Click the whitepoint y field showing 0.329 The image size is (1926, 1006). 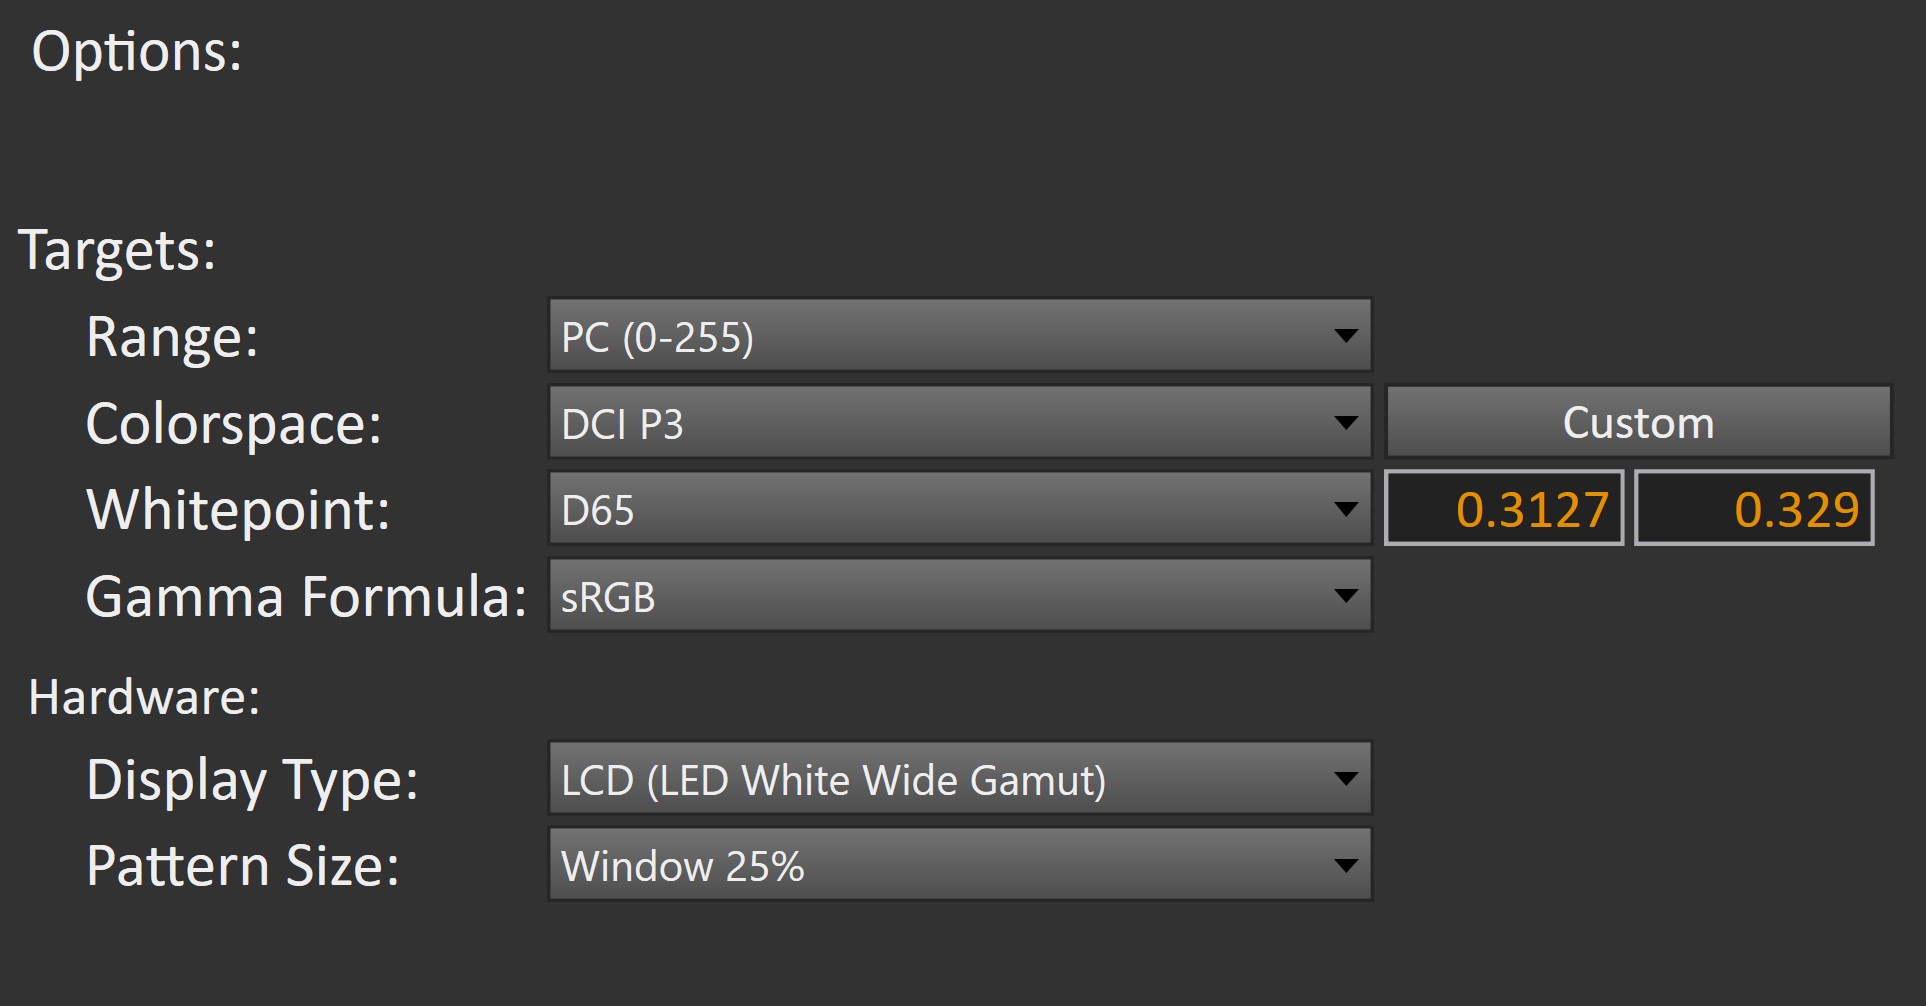(1754, 509)
